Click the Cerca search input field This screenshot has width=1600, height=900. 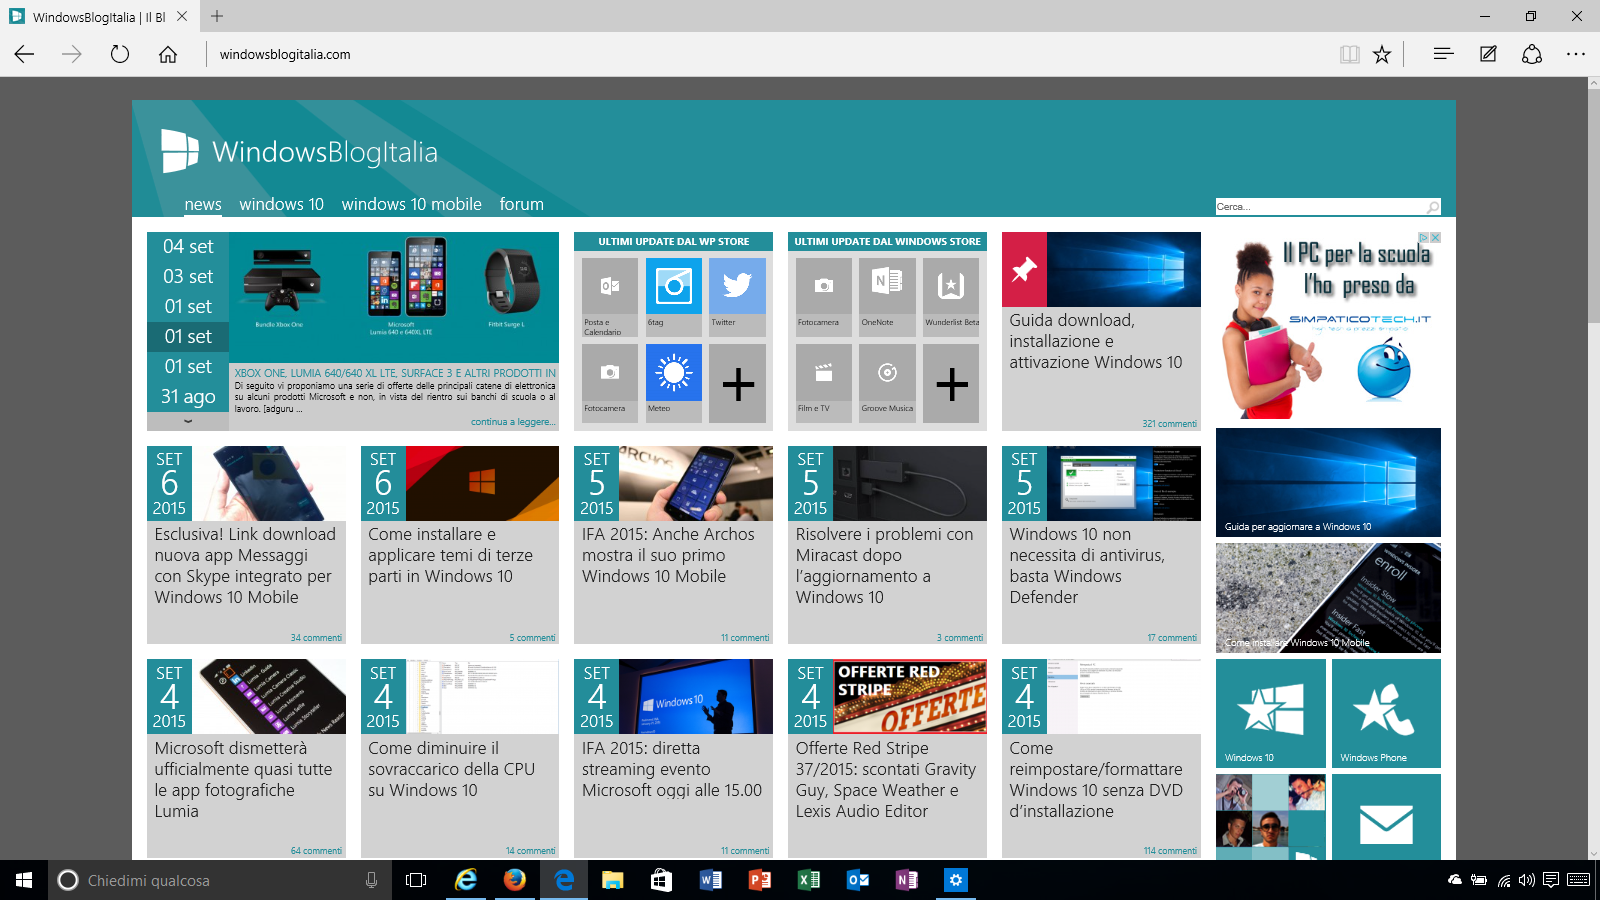(1320, 207)
